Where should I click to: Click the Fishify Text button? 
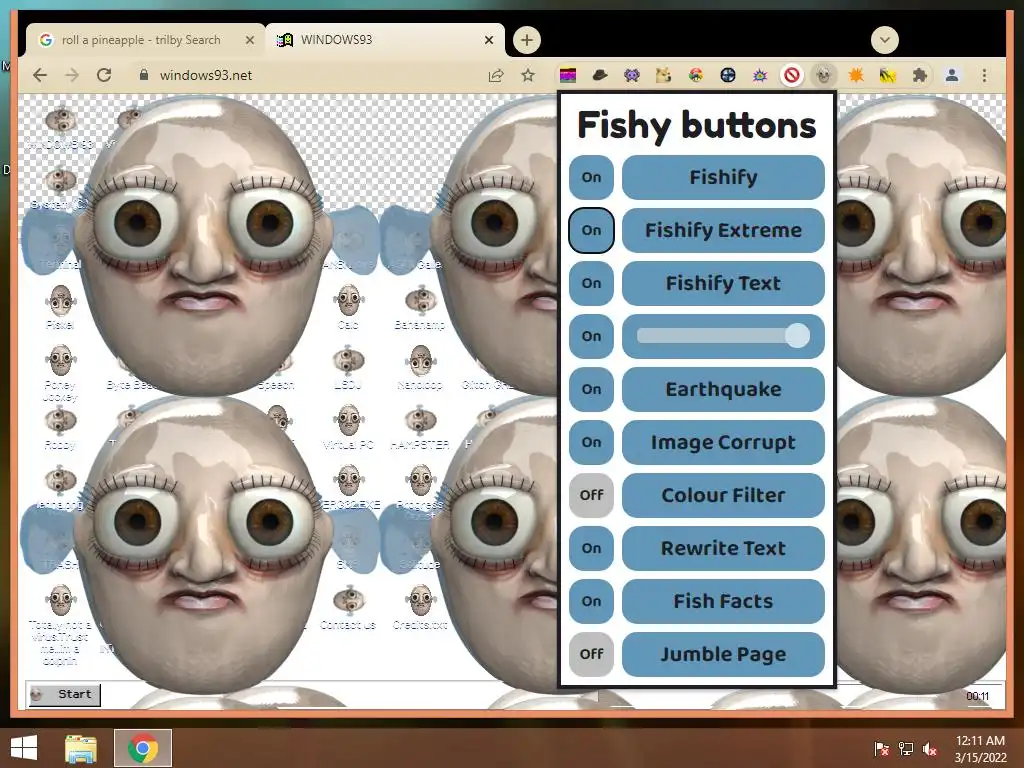tap(723, 283)
